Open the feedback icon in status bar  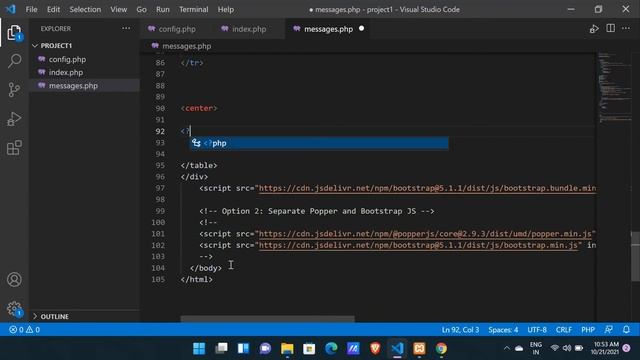[x=609, y=329]
